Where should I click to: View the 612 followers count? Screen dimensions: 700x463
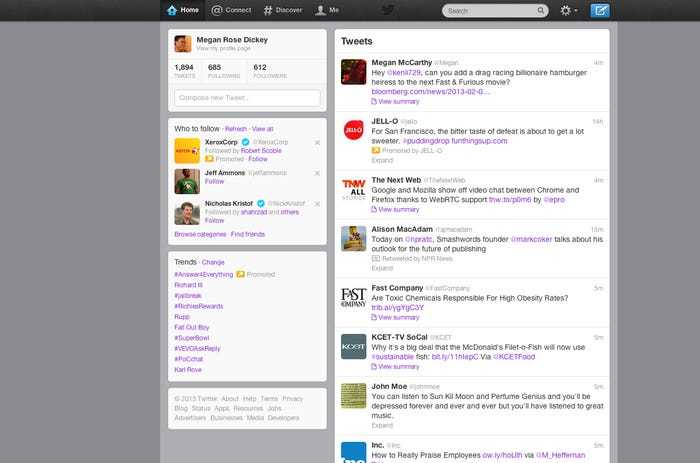tap(270, 71)
